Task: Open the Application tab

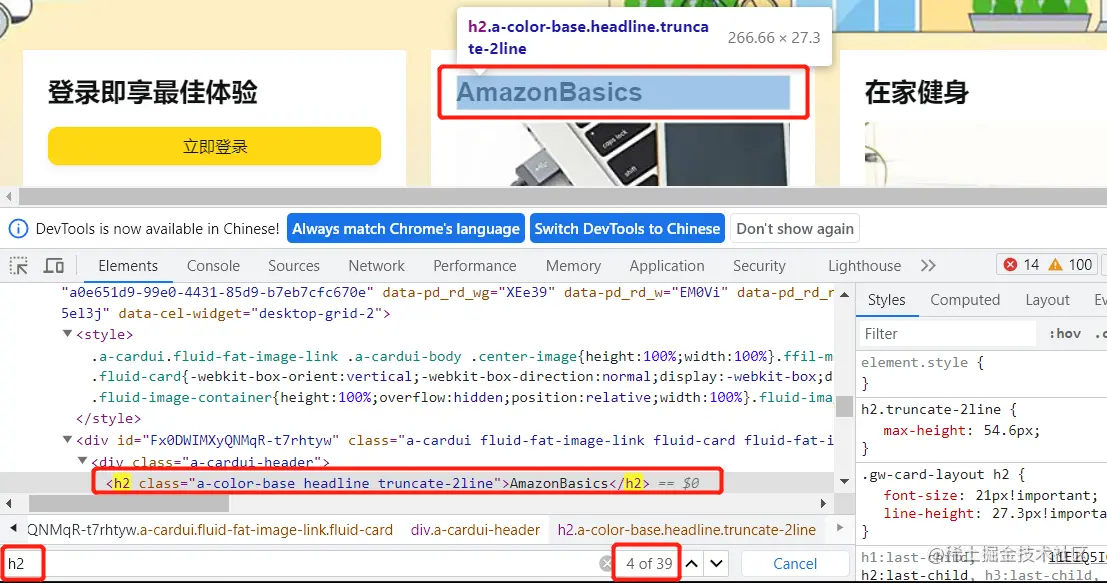Action: click(x=667, y=265)
